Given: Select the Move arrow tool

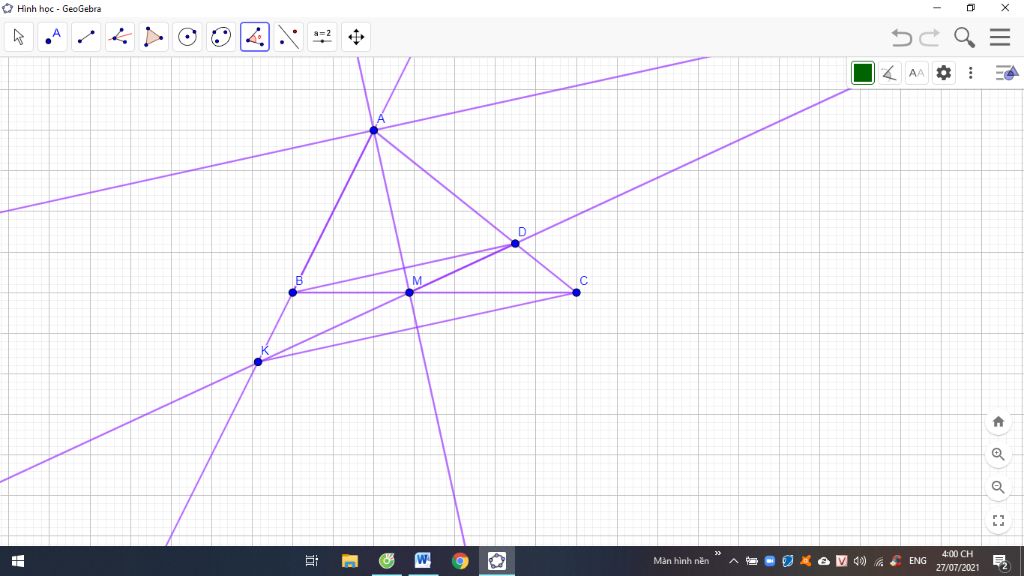Looking at the screenshot, I should [x=18, y=37].
